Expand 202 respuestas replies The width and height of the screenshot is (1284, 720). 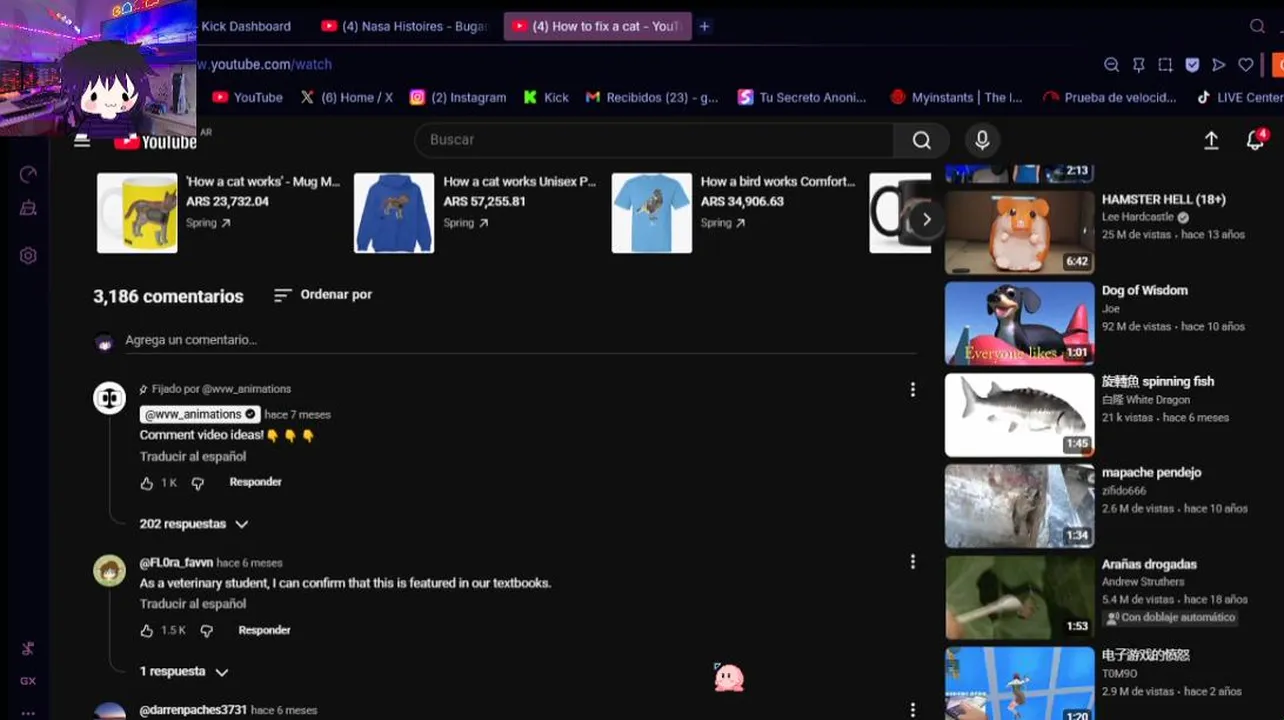click(x=194, y=524)
